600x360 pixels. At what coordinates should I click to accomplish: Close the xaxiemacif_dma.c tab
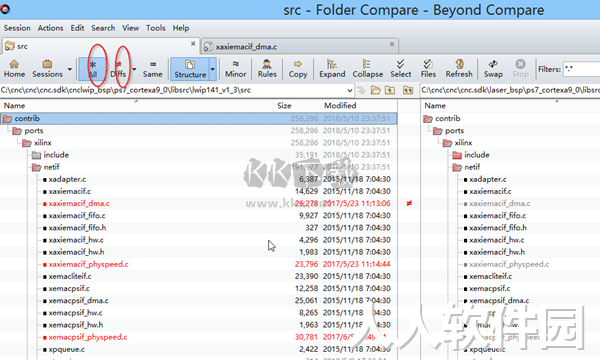(x=392, y=44)
